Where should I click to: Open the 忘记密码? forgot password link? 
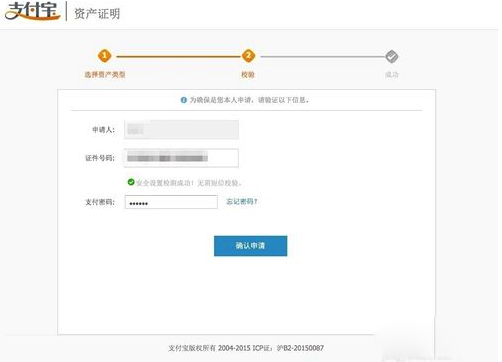coord(242,201)
